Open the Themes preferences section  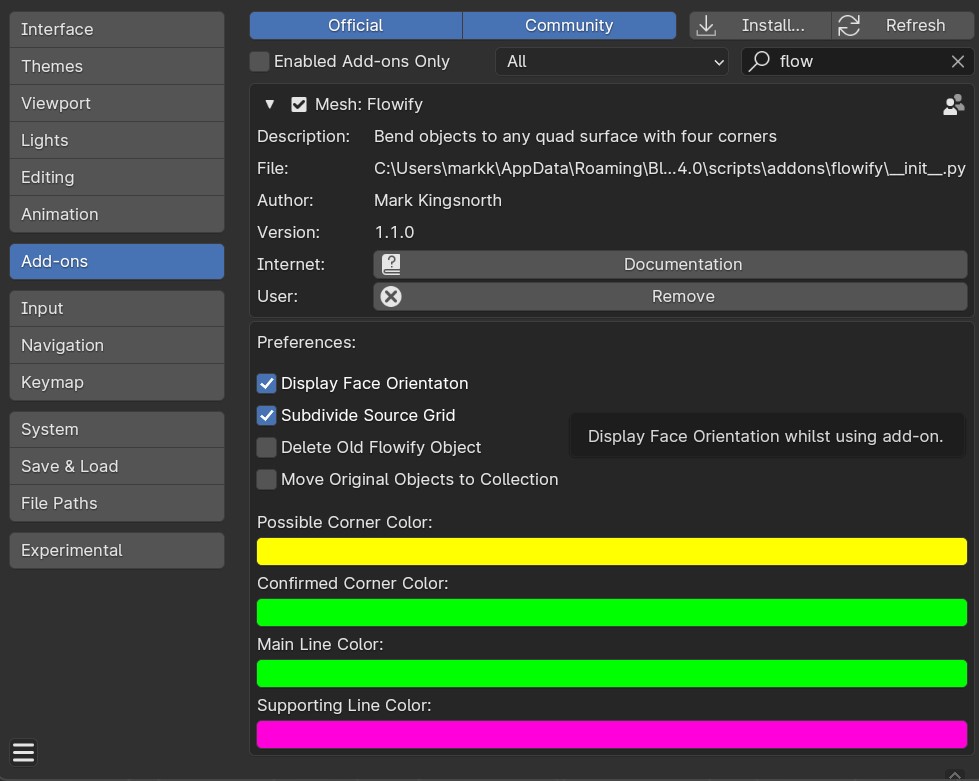[x=117, y=66]
